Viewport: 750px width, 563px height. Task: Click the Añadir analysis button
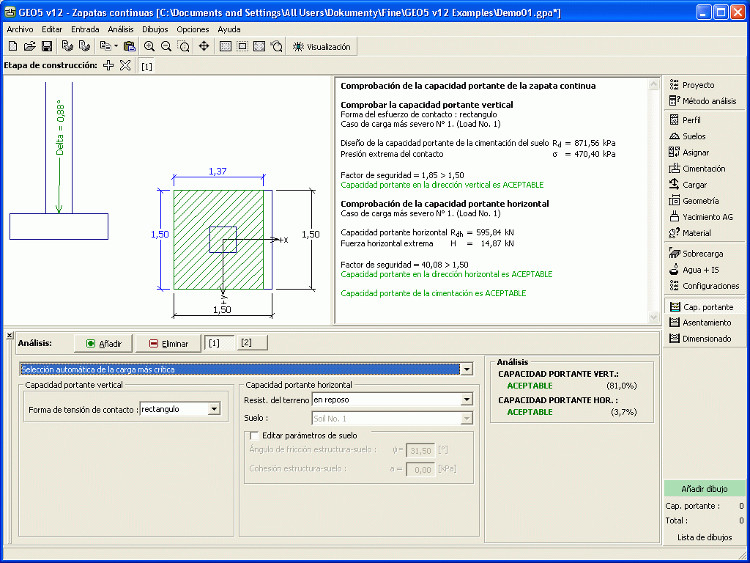tap(103, 343)
